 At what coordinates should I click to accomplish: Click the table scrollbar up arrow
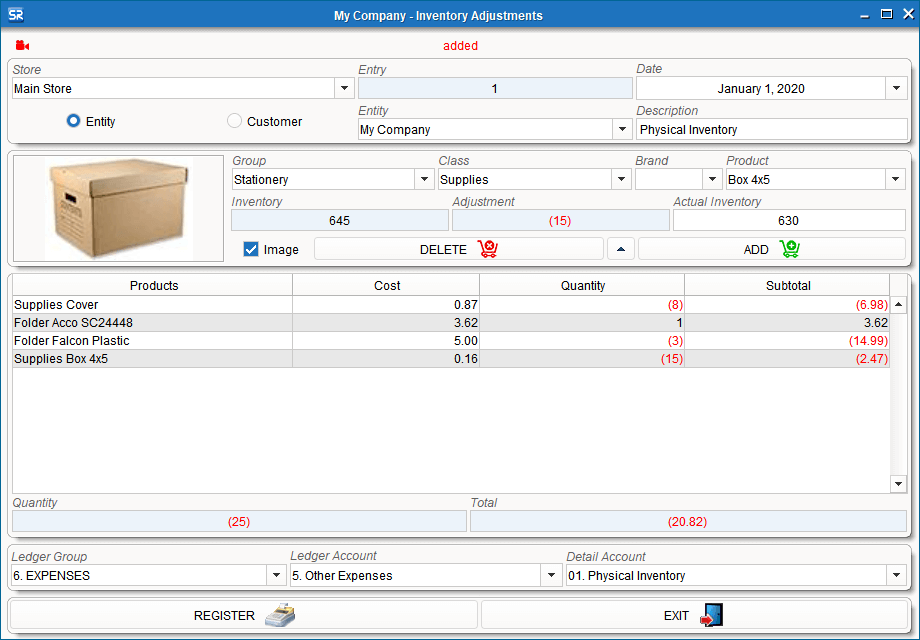point(898,304)
